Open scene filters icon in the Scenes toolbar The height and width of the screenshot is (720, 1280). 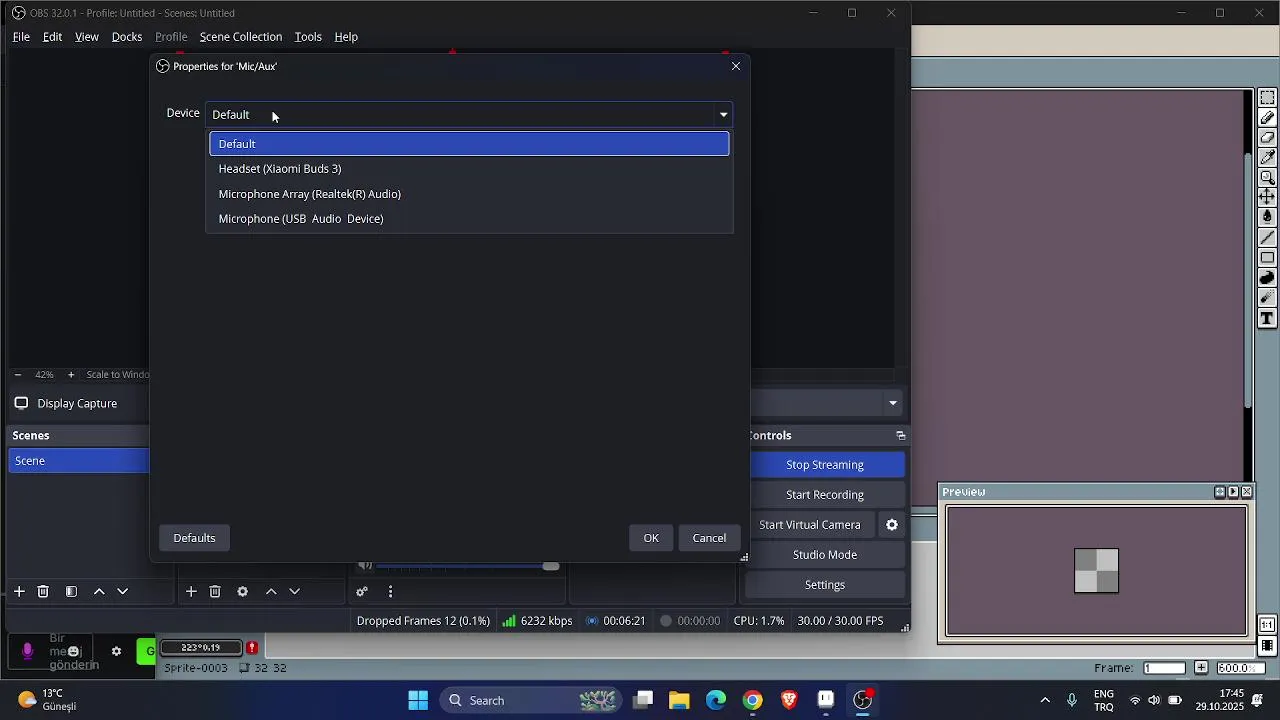click(71, 592)
